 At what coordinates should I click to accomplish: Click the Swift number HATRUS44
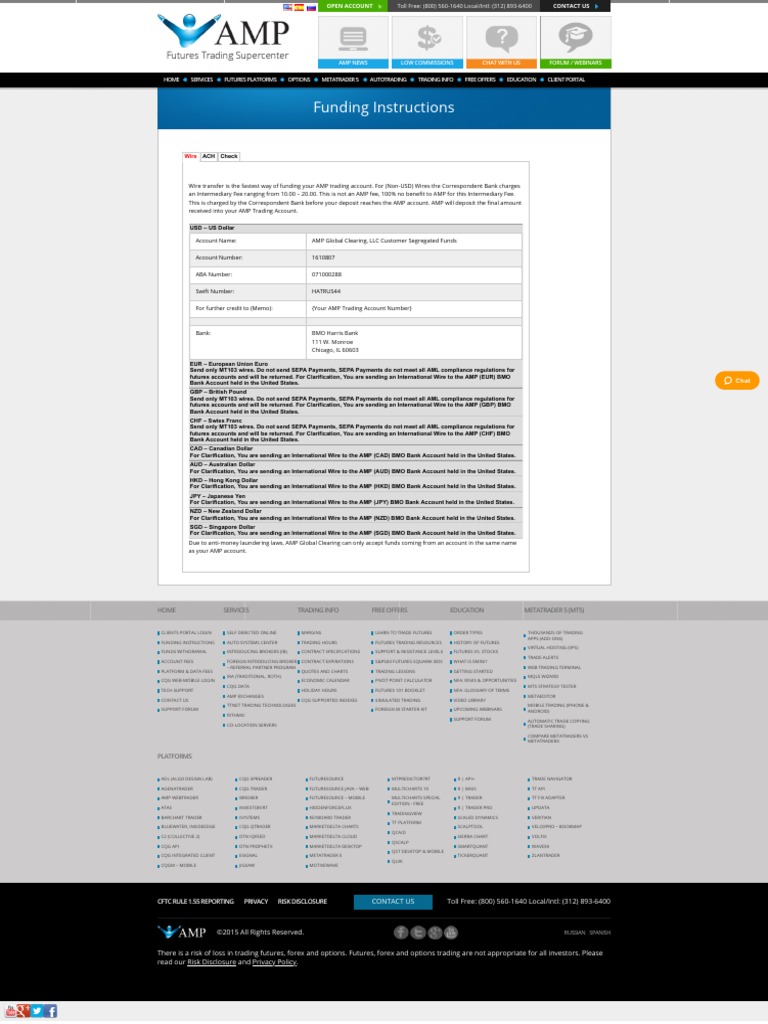tap(326, 291)
